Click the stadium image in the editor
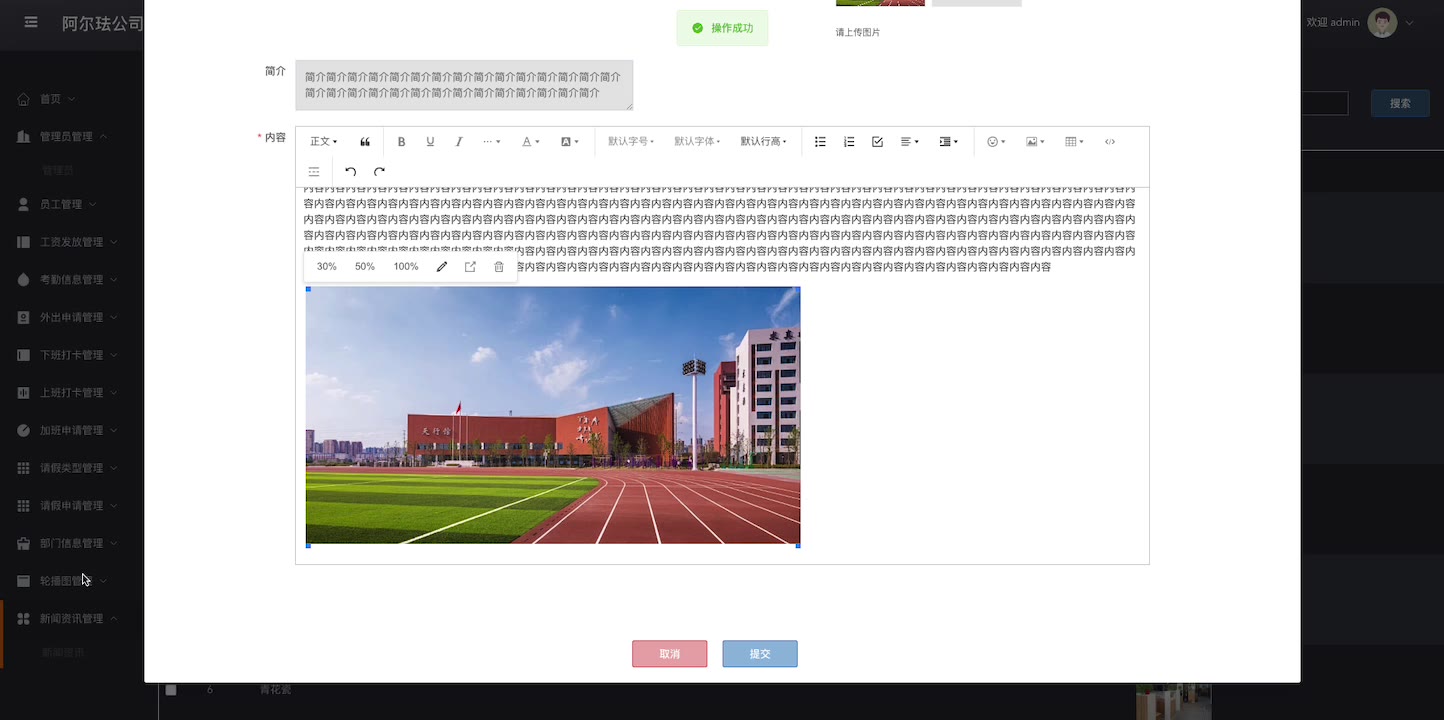The image size is (1444, 720). [x=553, y=416]
